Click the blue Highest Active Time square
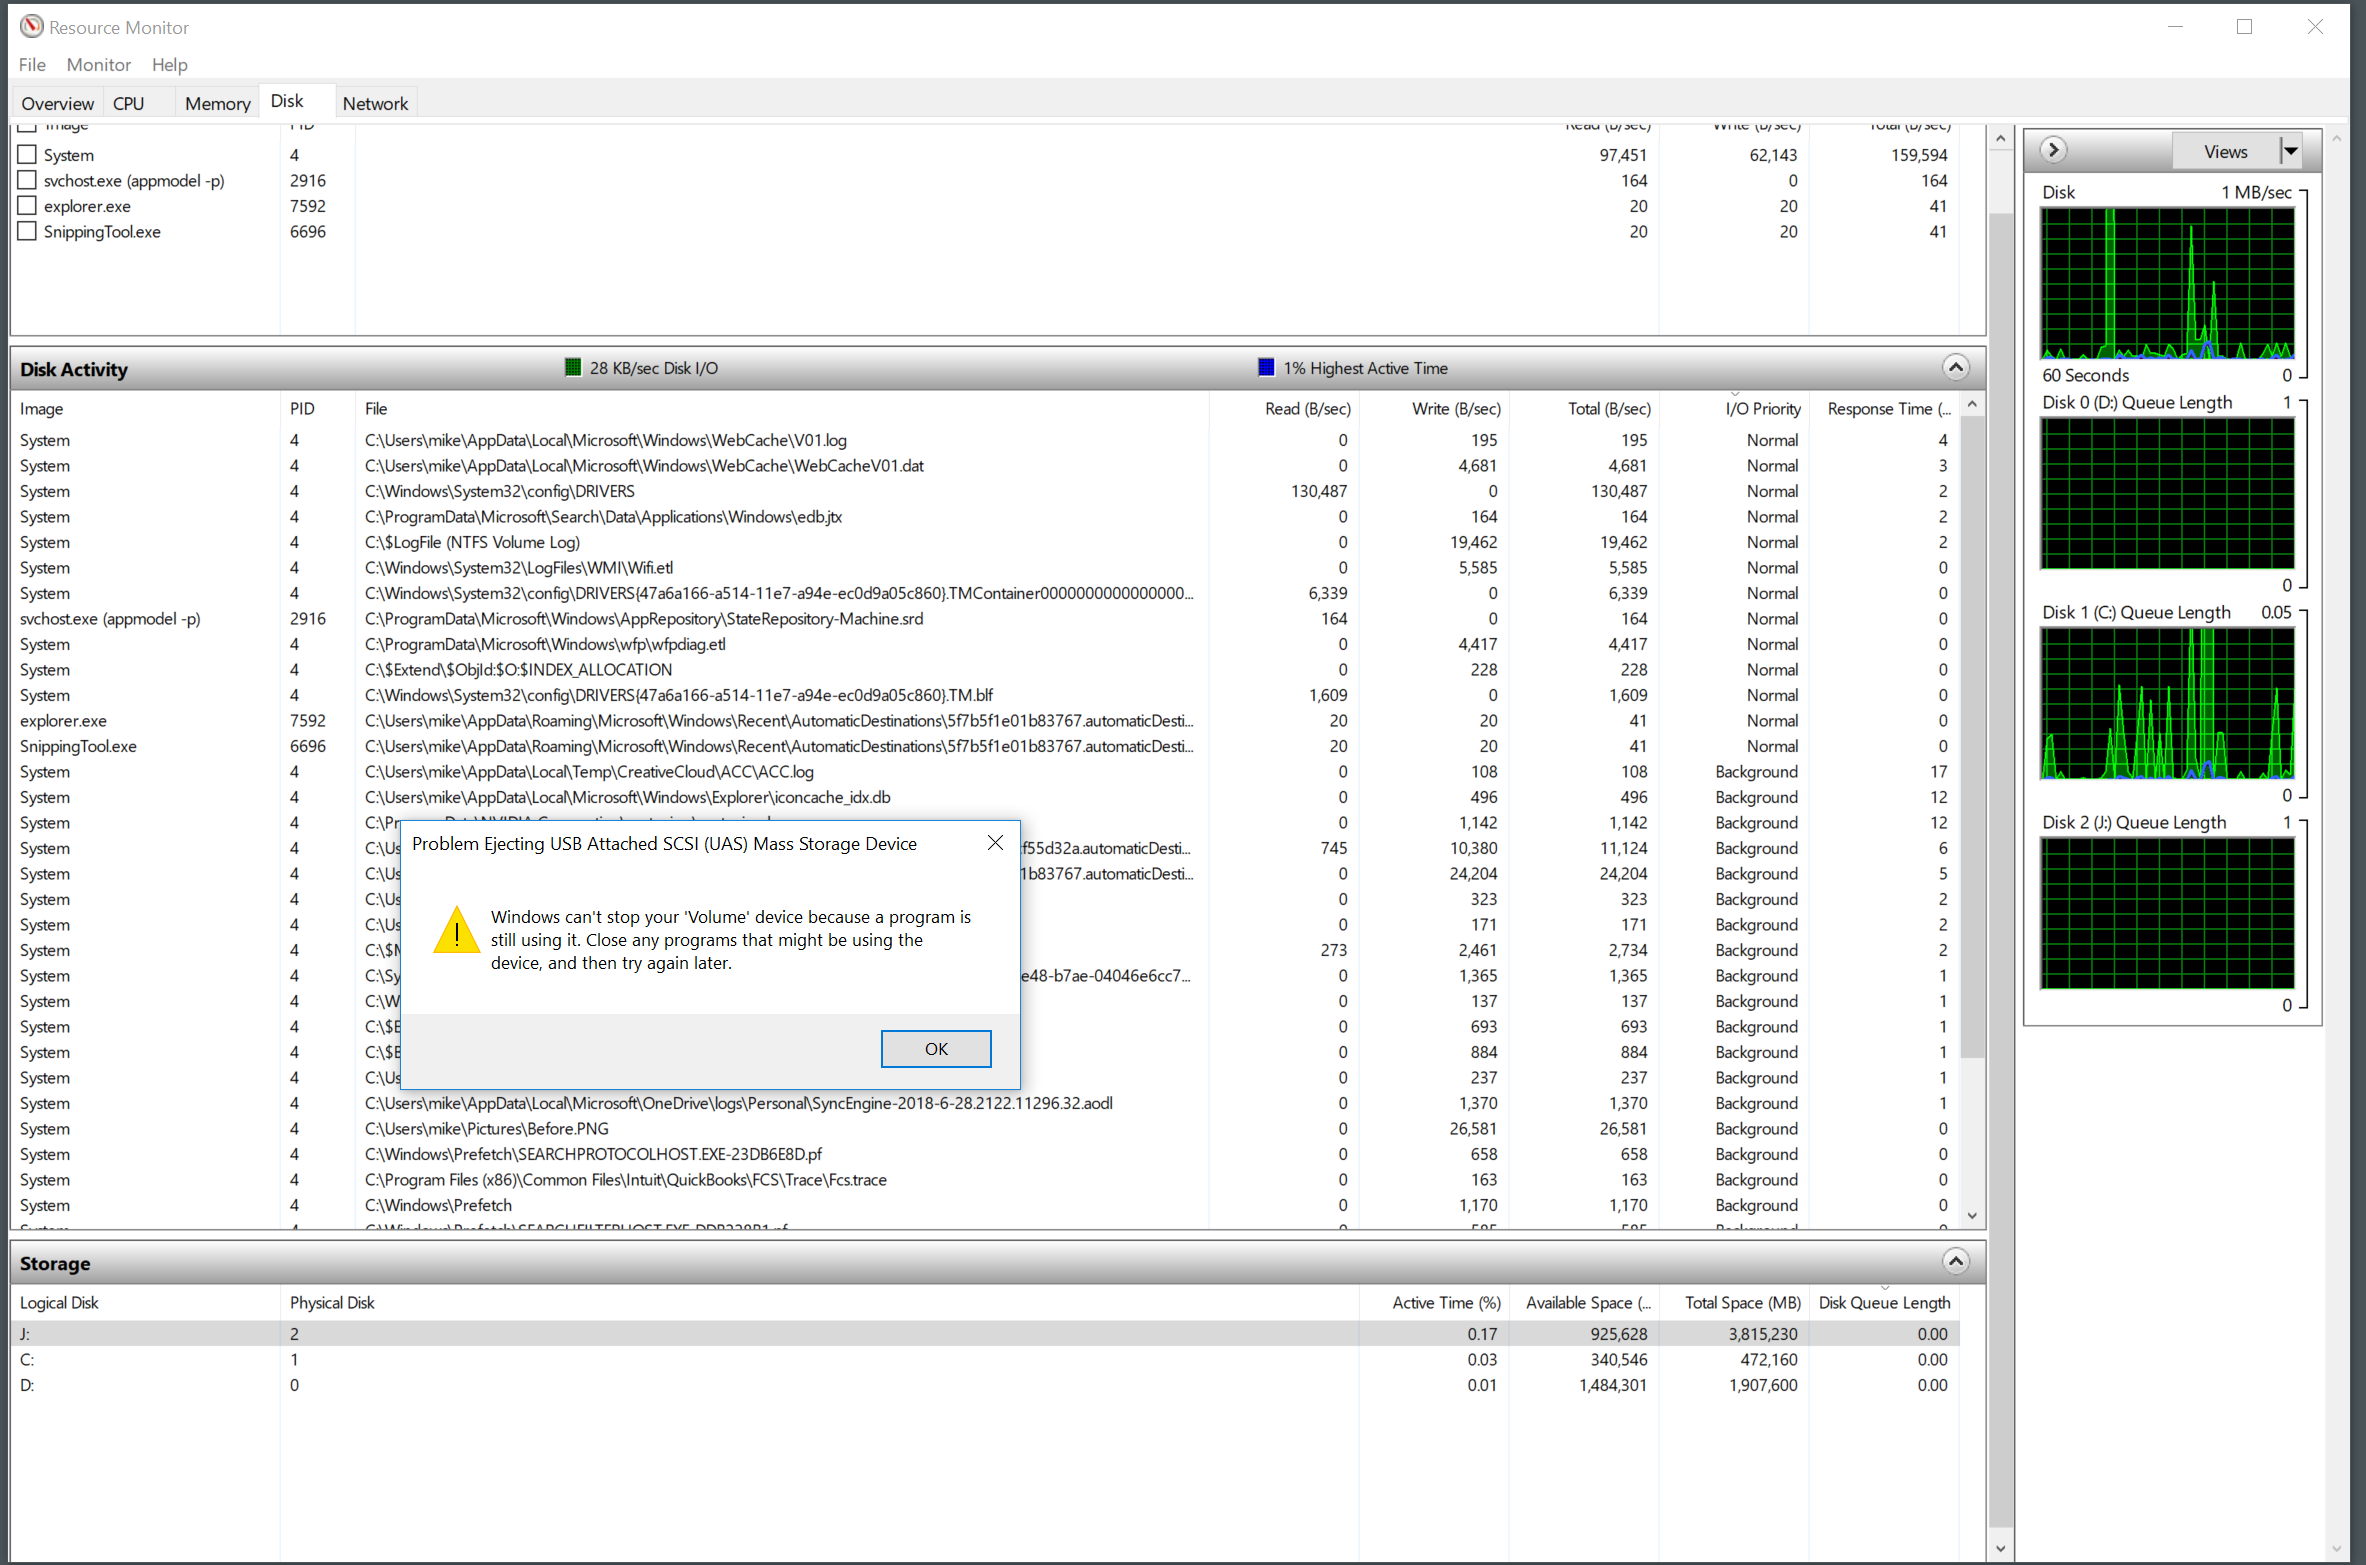This screenshot has height=1565, width=2366. pos(1265,368)
